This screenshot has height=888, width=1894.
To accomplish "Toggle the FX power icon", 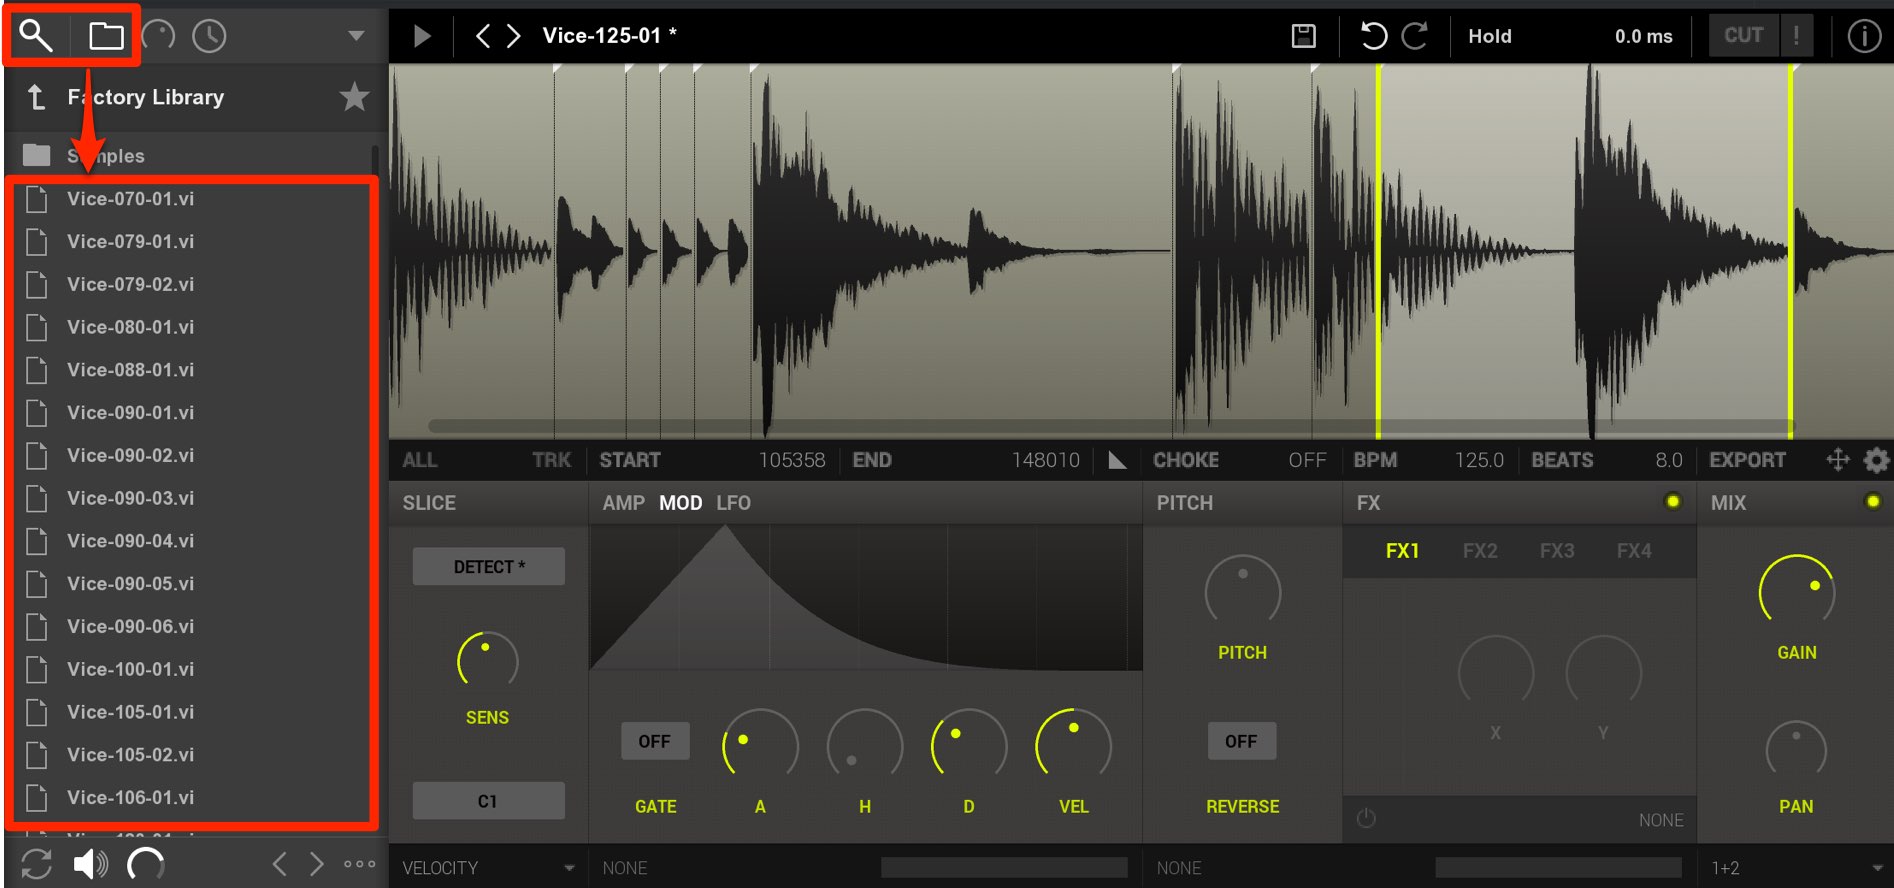I will coord(1366,819).
